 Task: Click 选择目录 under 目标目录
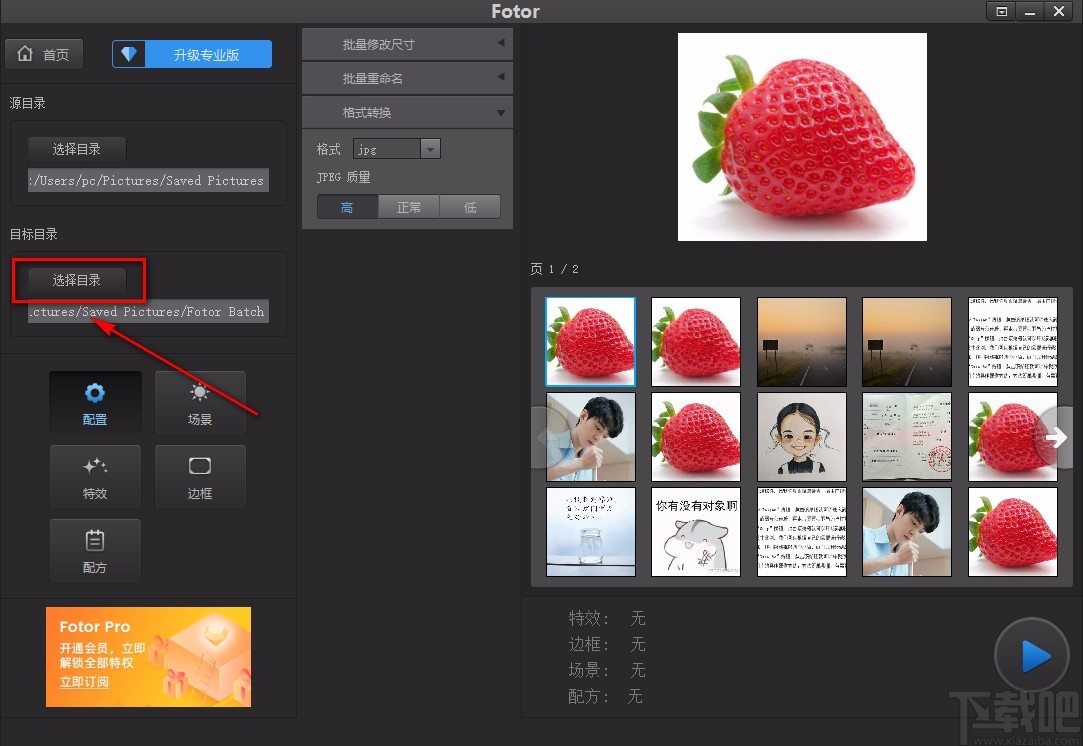pos(77,280)
